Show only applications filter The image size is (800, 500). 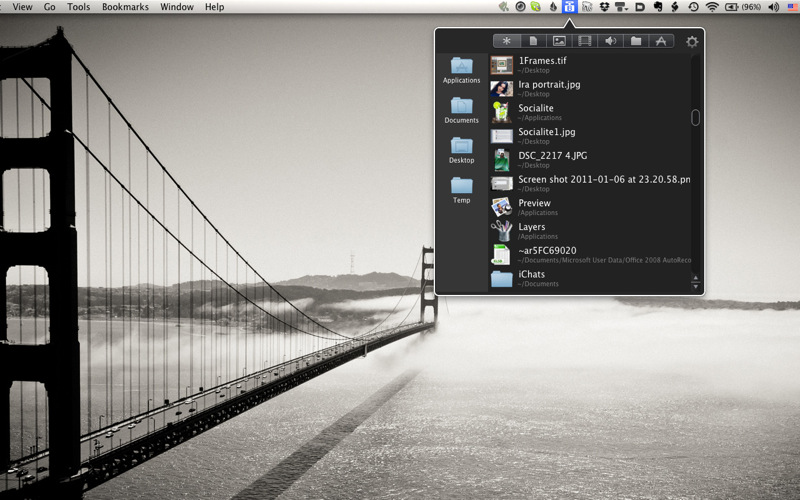(x=661, y=41)
